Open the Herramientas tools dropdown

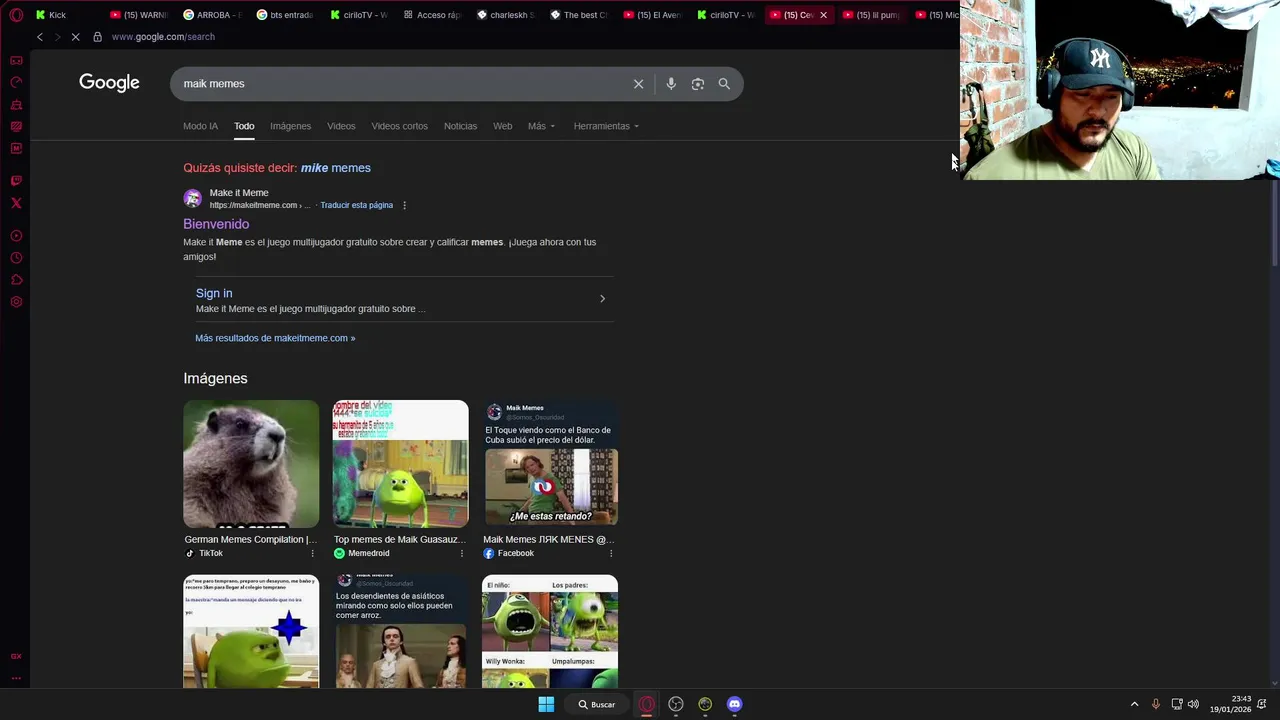pos(606,126)
